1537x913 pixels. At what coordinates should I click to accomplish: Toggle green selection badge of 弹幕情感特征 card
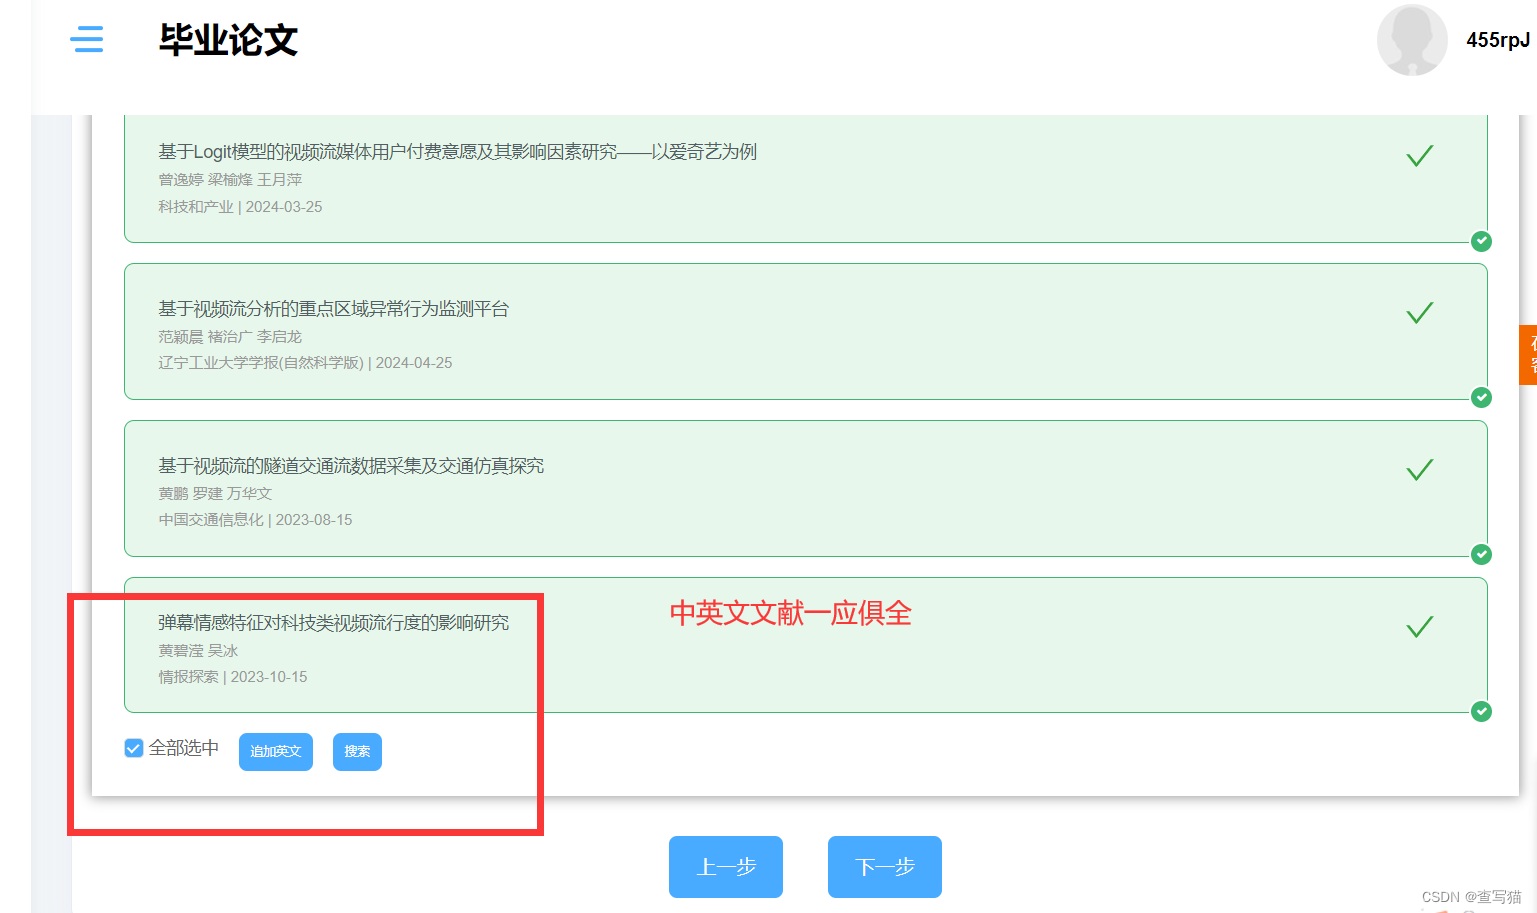click(1482, 711)
